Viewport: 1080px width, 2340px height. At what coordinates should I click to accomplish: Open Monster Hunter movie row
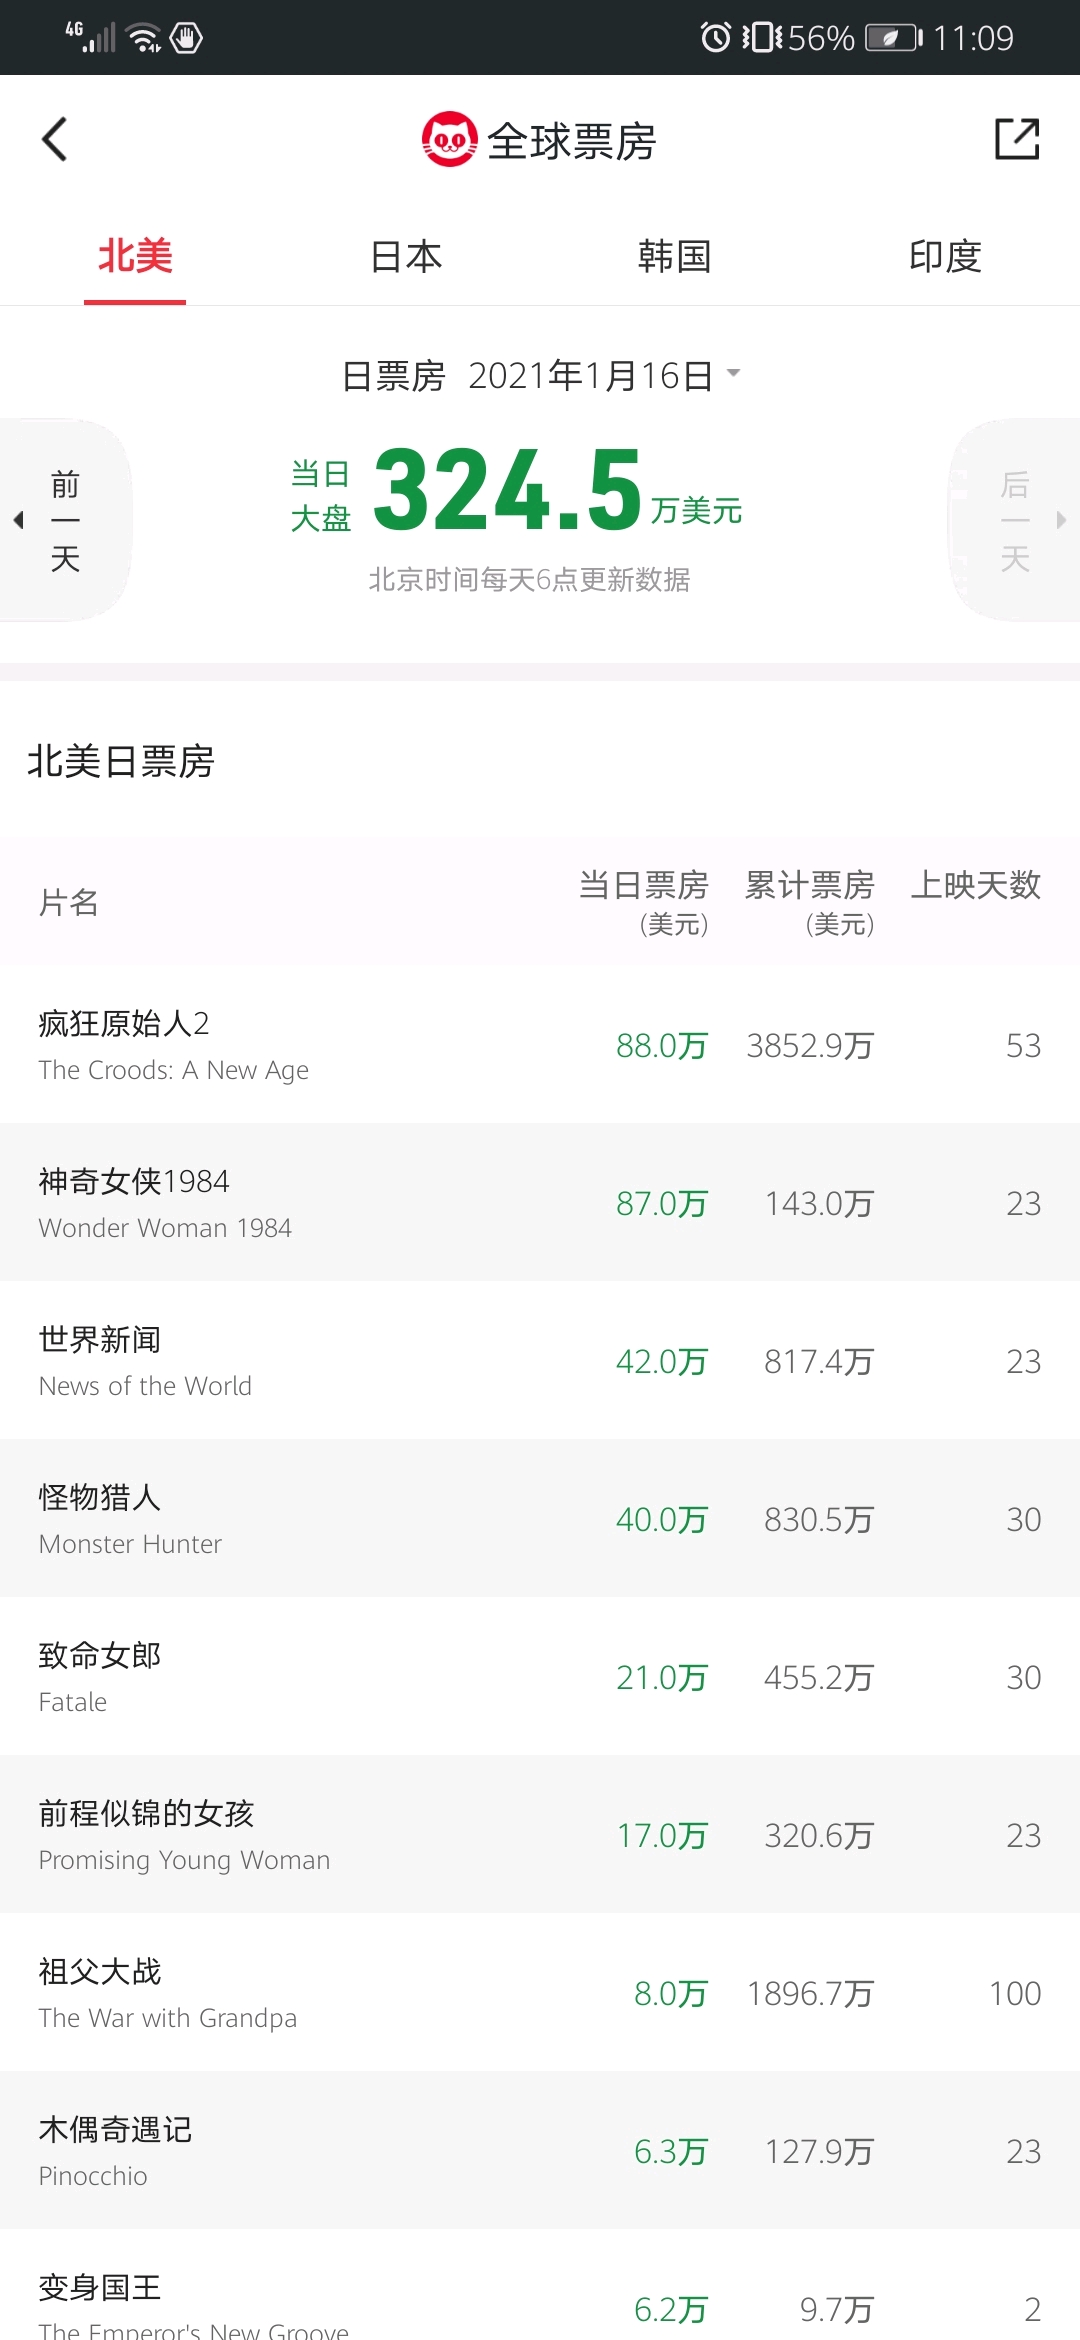click(540, 1519)
